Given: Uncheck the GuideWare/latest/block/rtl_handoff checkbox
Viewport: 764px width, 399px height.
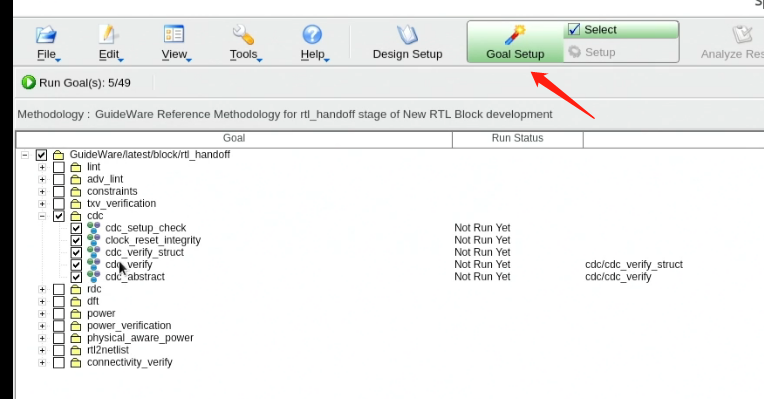Looking at the screenshot, I should (41, 155).
